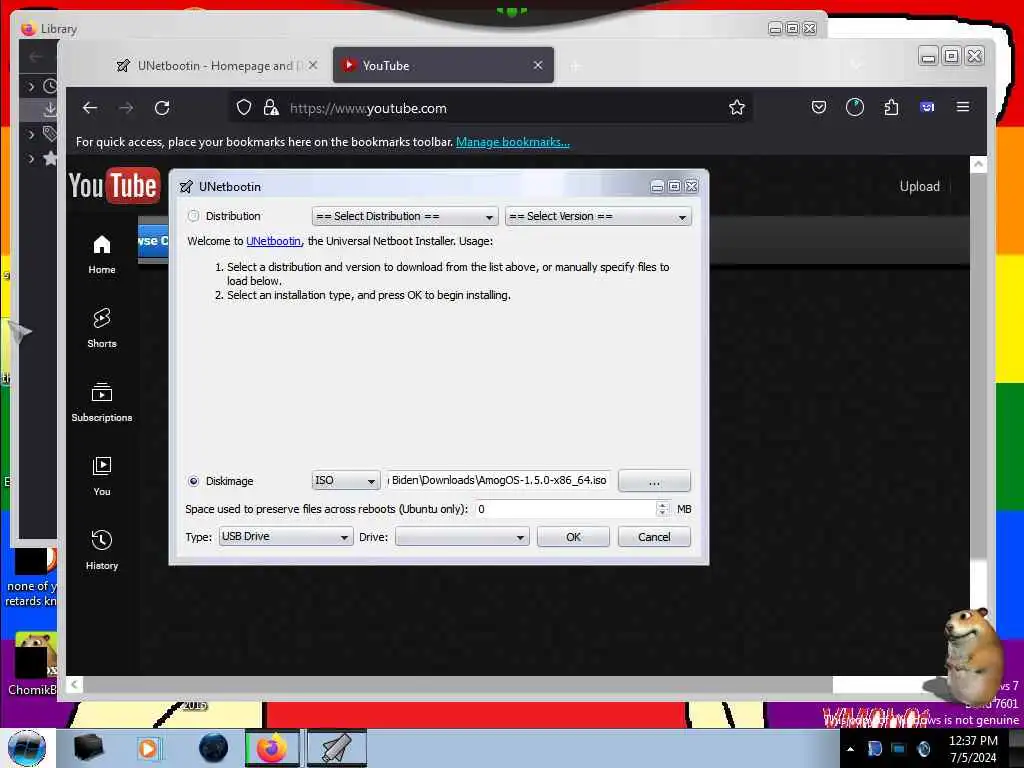Click the horizontal scrollbar left arrow

(74, 684)
